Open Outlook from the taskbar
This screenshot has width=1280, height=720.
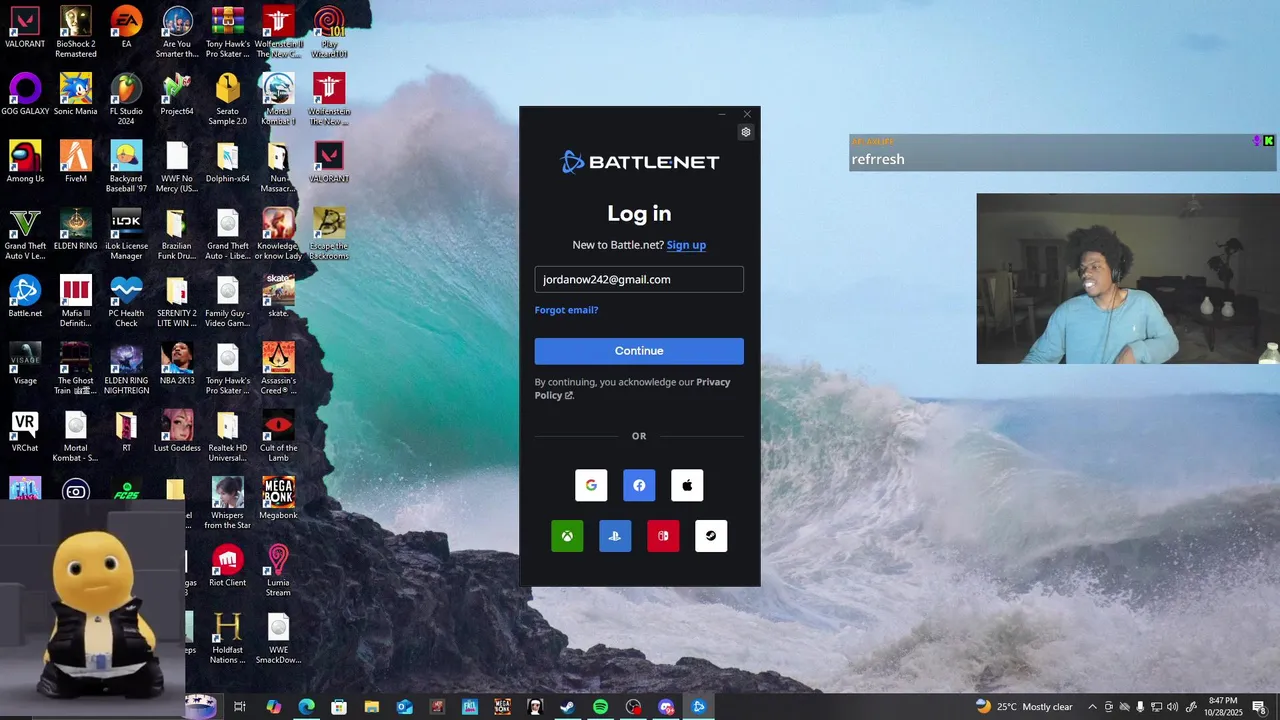click(404, 707)
